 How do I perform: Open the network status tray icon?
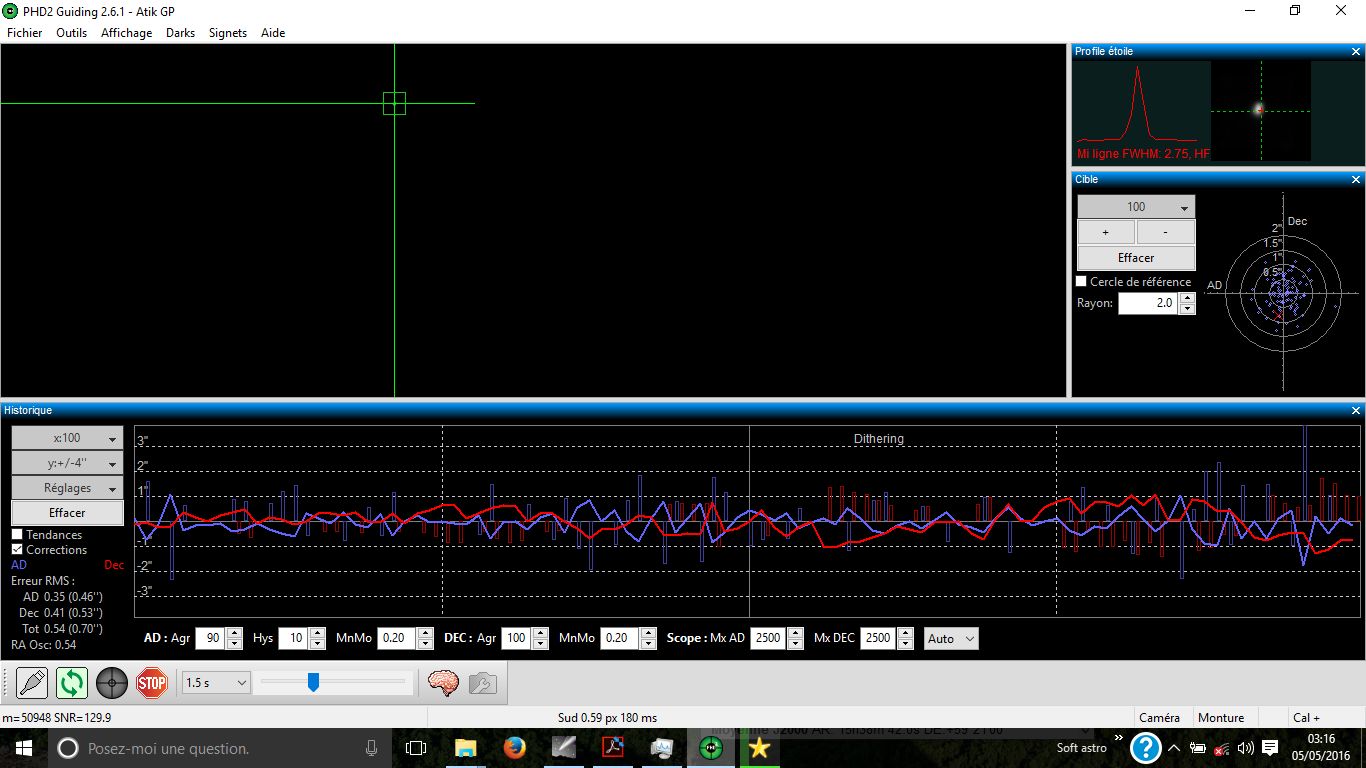click(1222, 748)
